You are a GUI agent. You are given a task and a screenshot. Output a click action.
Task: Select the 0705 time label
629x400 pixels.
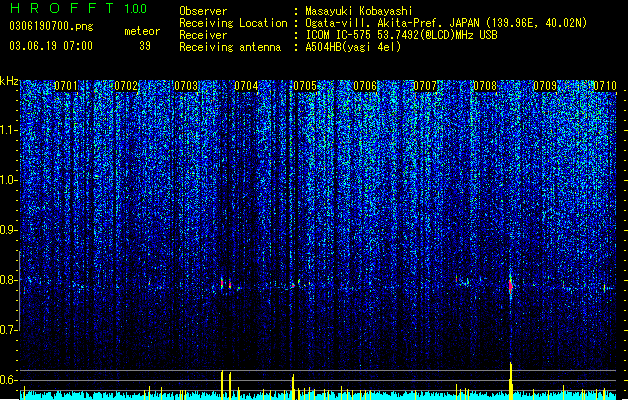pos(305,86)
